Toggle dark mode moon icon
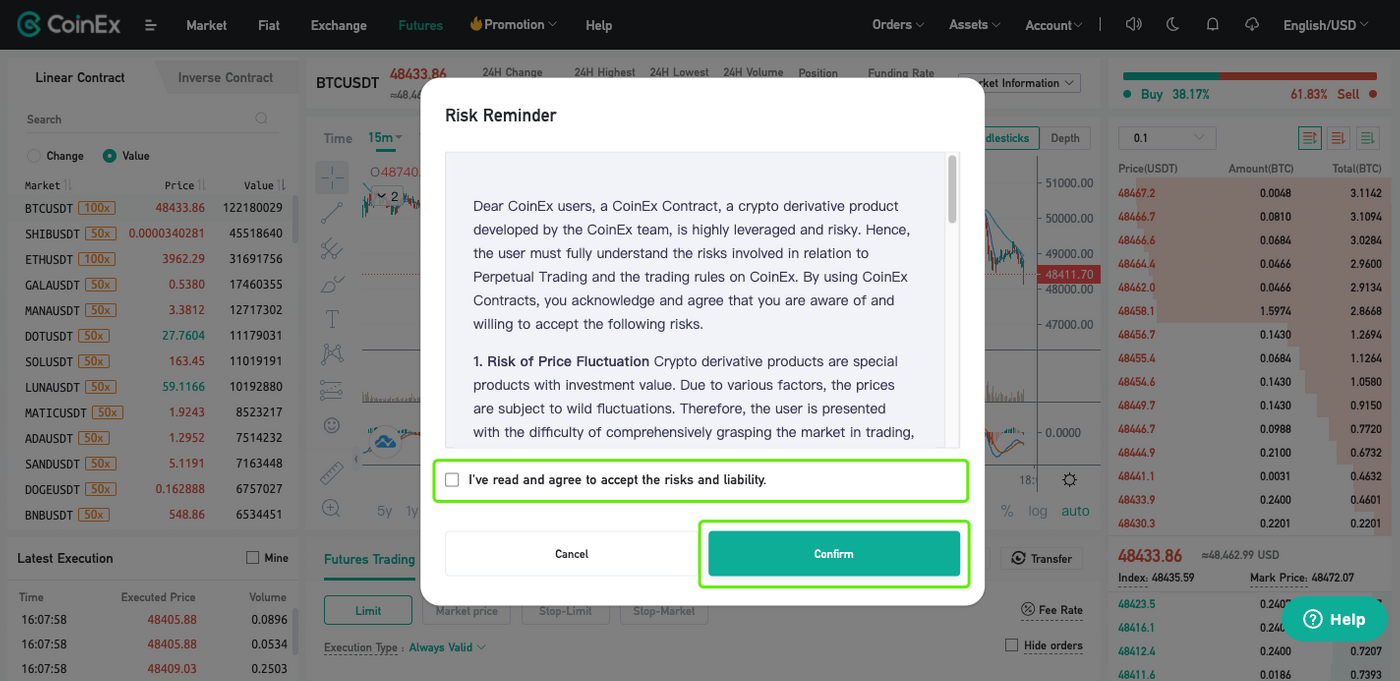The width and height of the screenshot is (1400, 681). 1173,25
